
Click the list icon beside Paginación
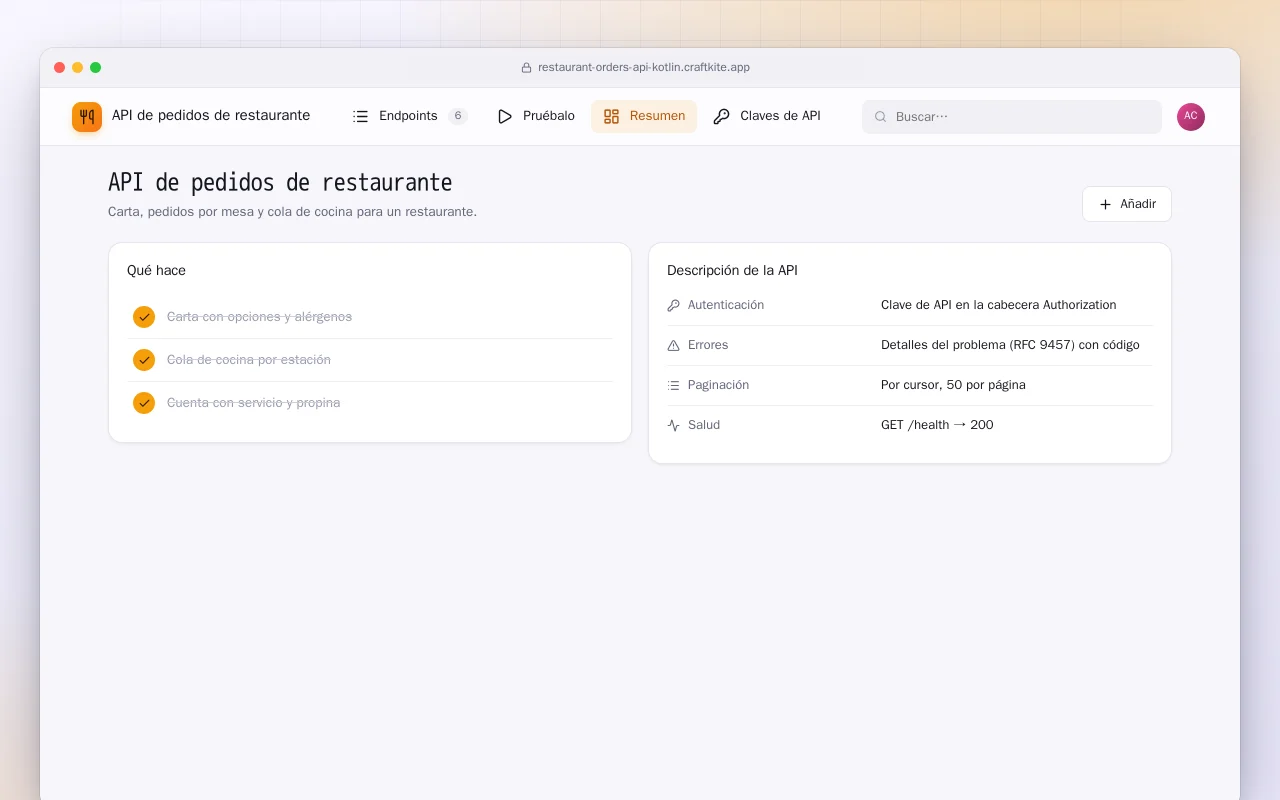point(673,385)
